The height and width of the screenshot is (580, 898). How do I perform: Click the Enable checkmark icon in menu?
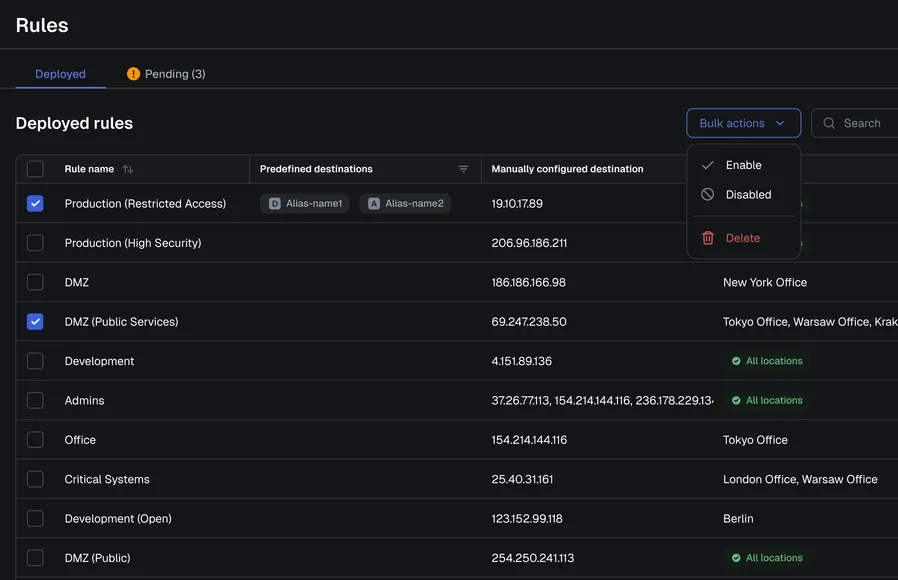click(x=708, y=165)
